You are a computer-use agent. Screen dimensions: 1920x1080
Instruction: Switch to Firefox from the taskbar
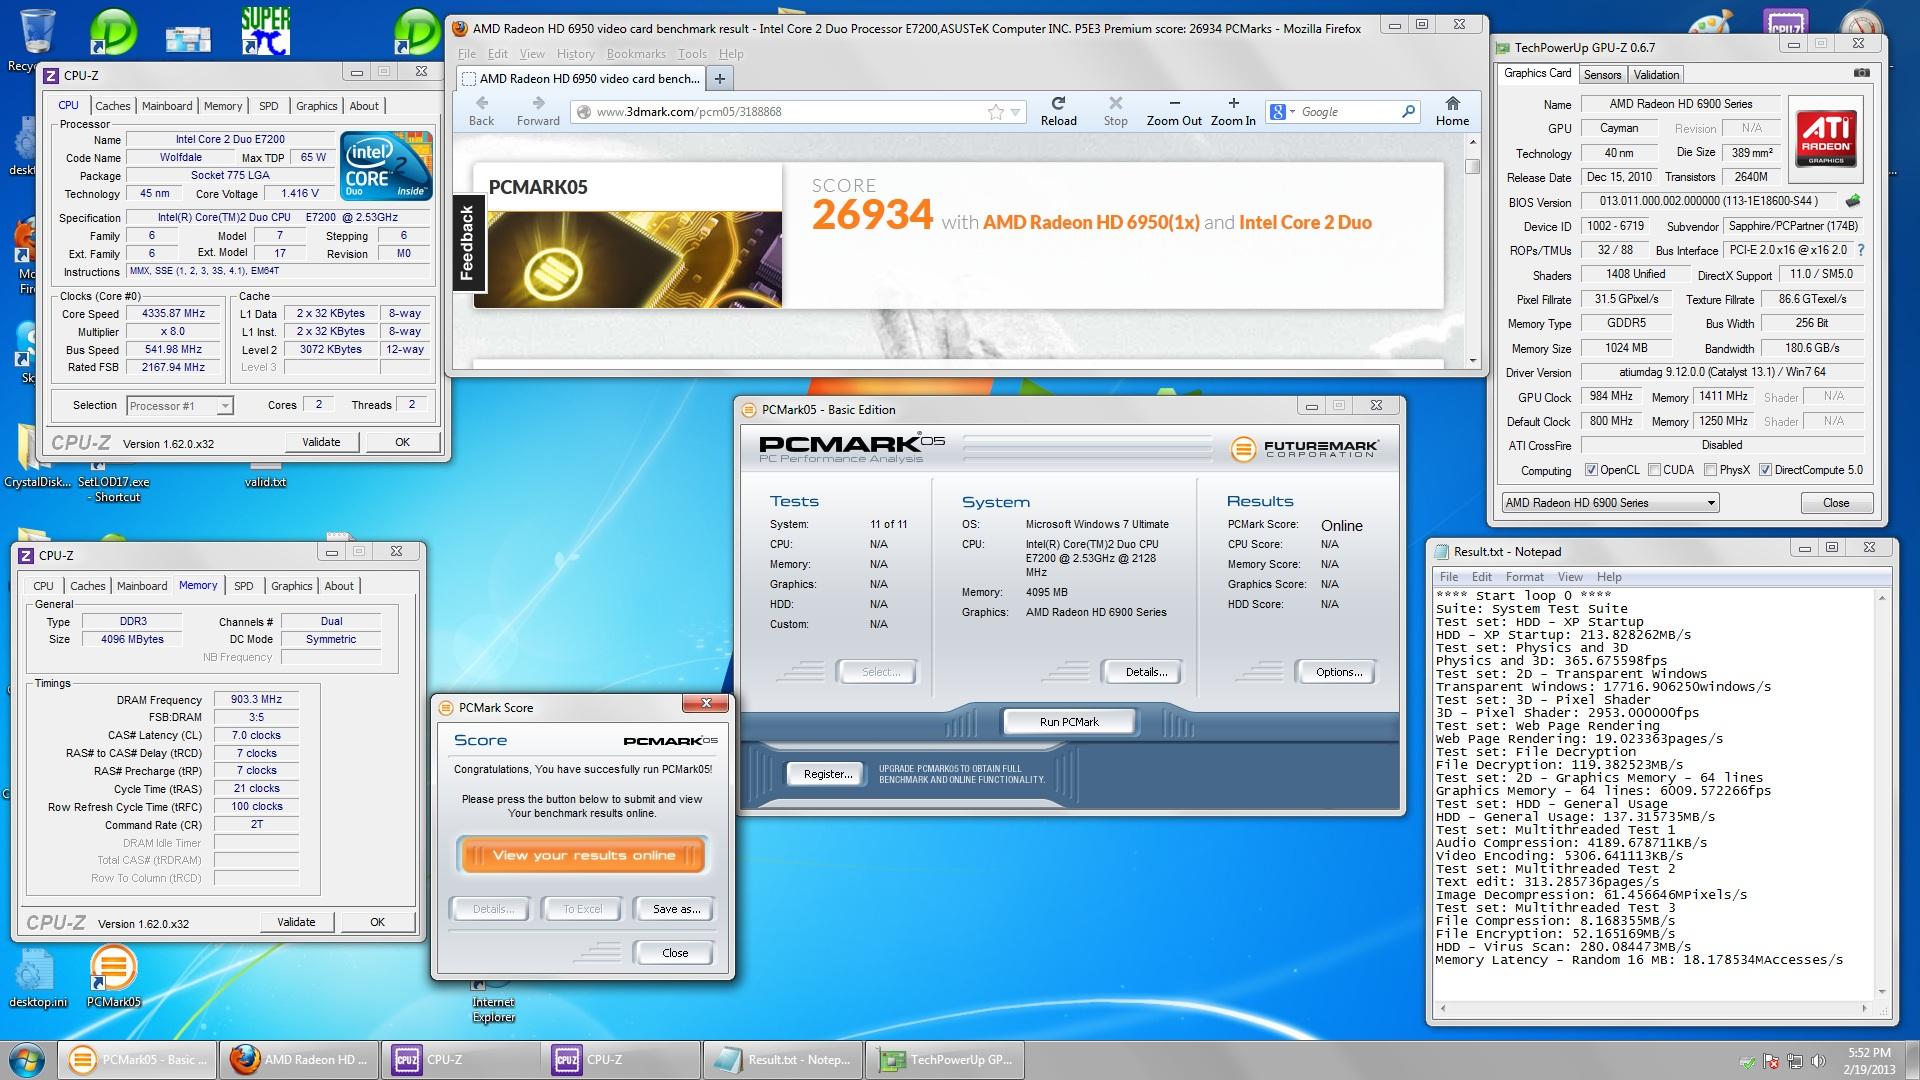(298, 1060)
